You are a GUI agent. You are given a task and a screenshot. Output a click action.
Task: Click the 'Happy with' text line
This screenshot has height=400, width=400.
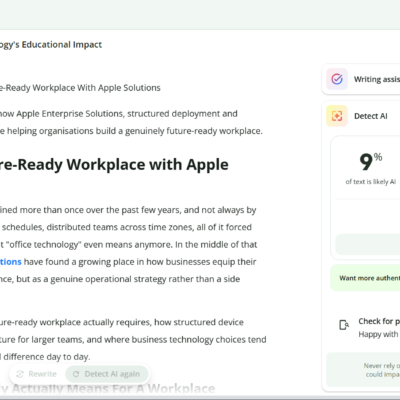(x=379, y=334)
